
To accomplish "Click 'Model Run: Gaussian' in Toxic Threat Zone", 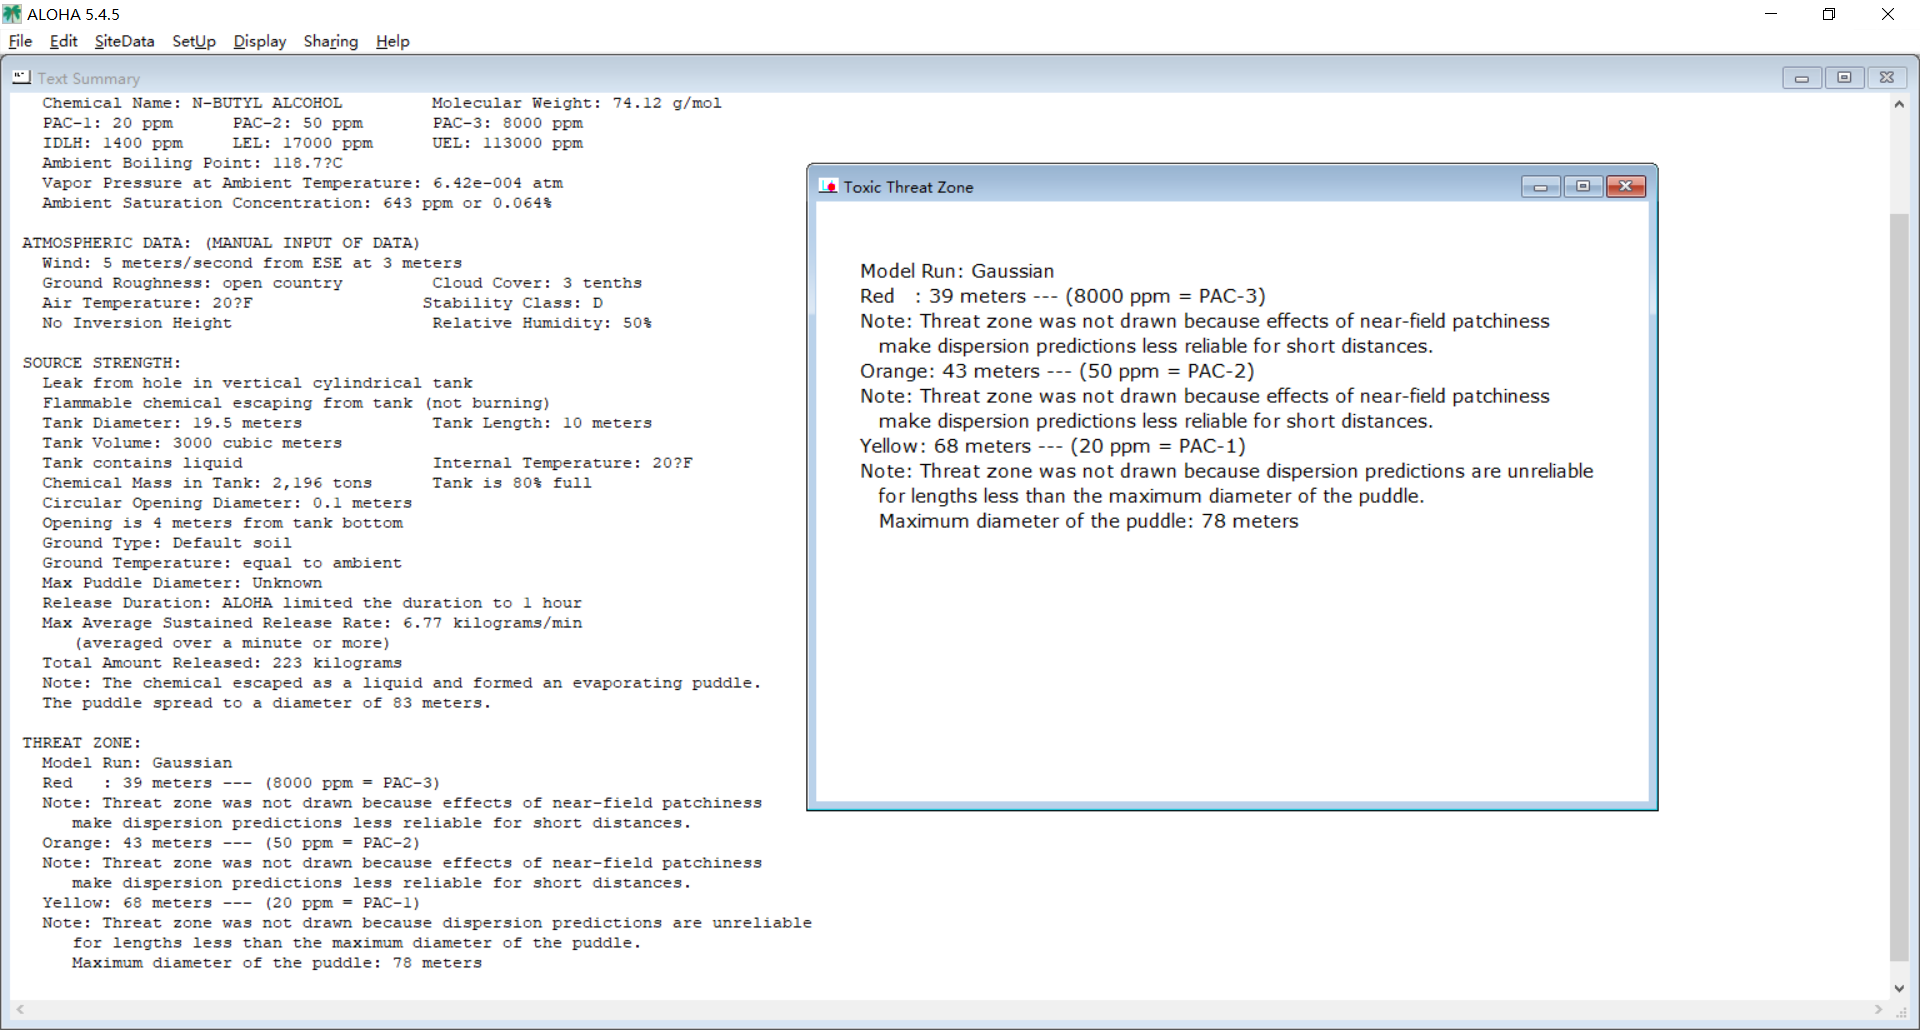I will click(957, 271).
